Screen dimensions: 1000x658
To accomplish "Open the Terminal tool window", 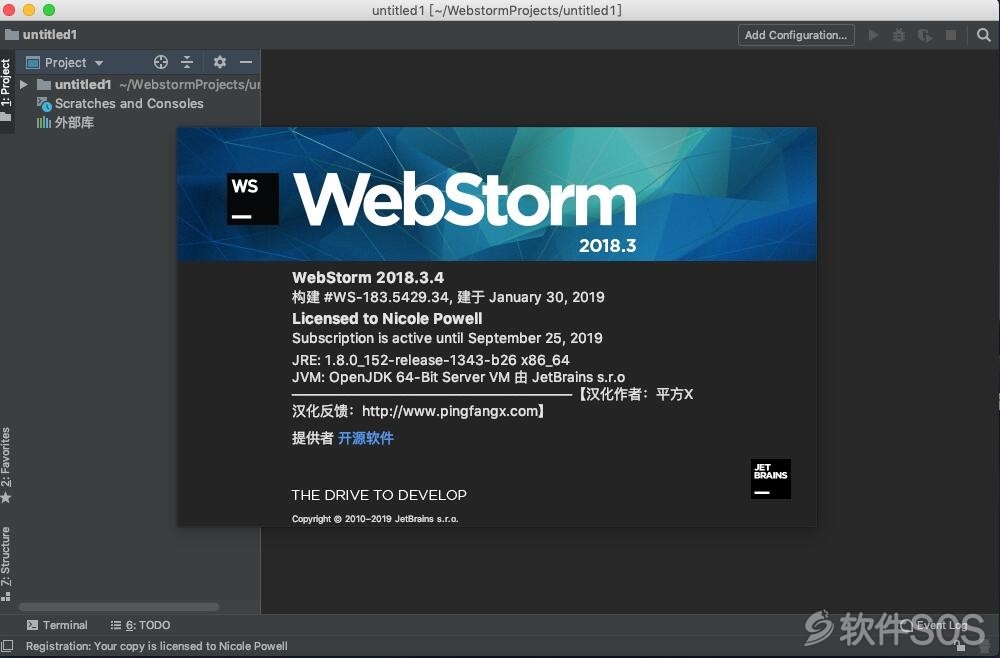I will [x=57, y=625].
